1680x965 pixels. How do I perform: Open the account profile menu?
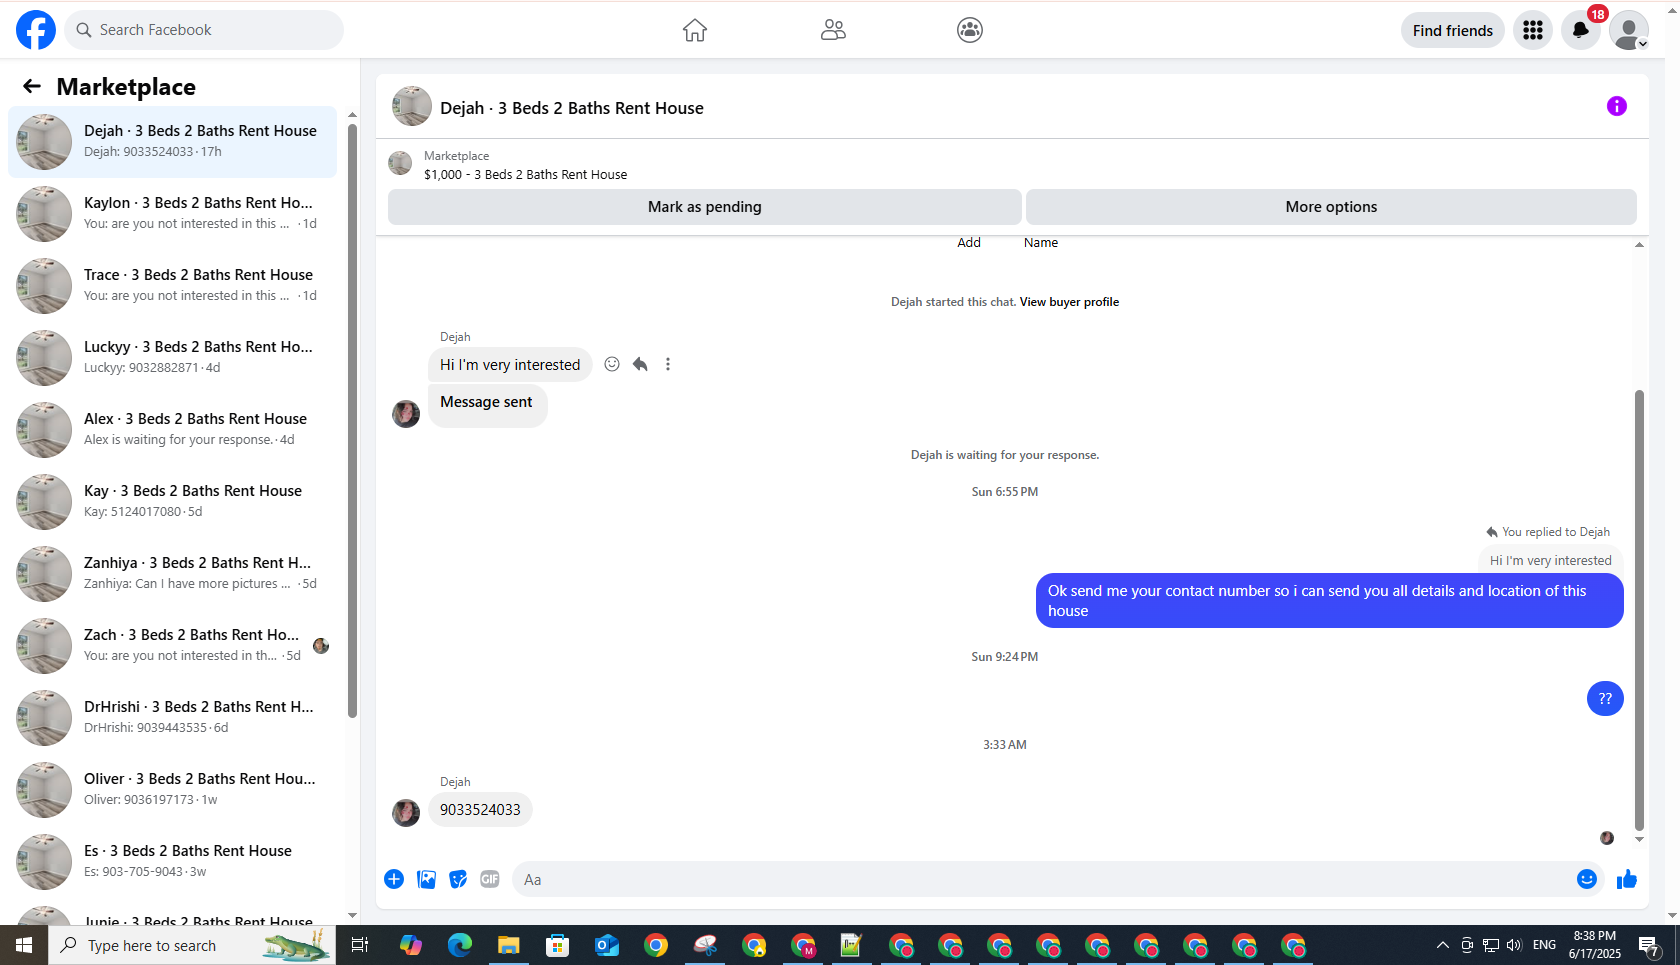click(1629, 30)
